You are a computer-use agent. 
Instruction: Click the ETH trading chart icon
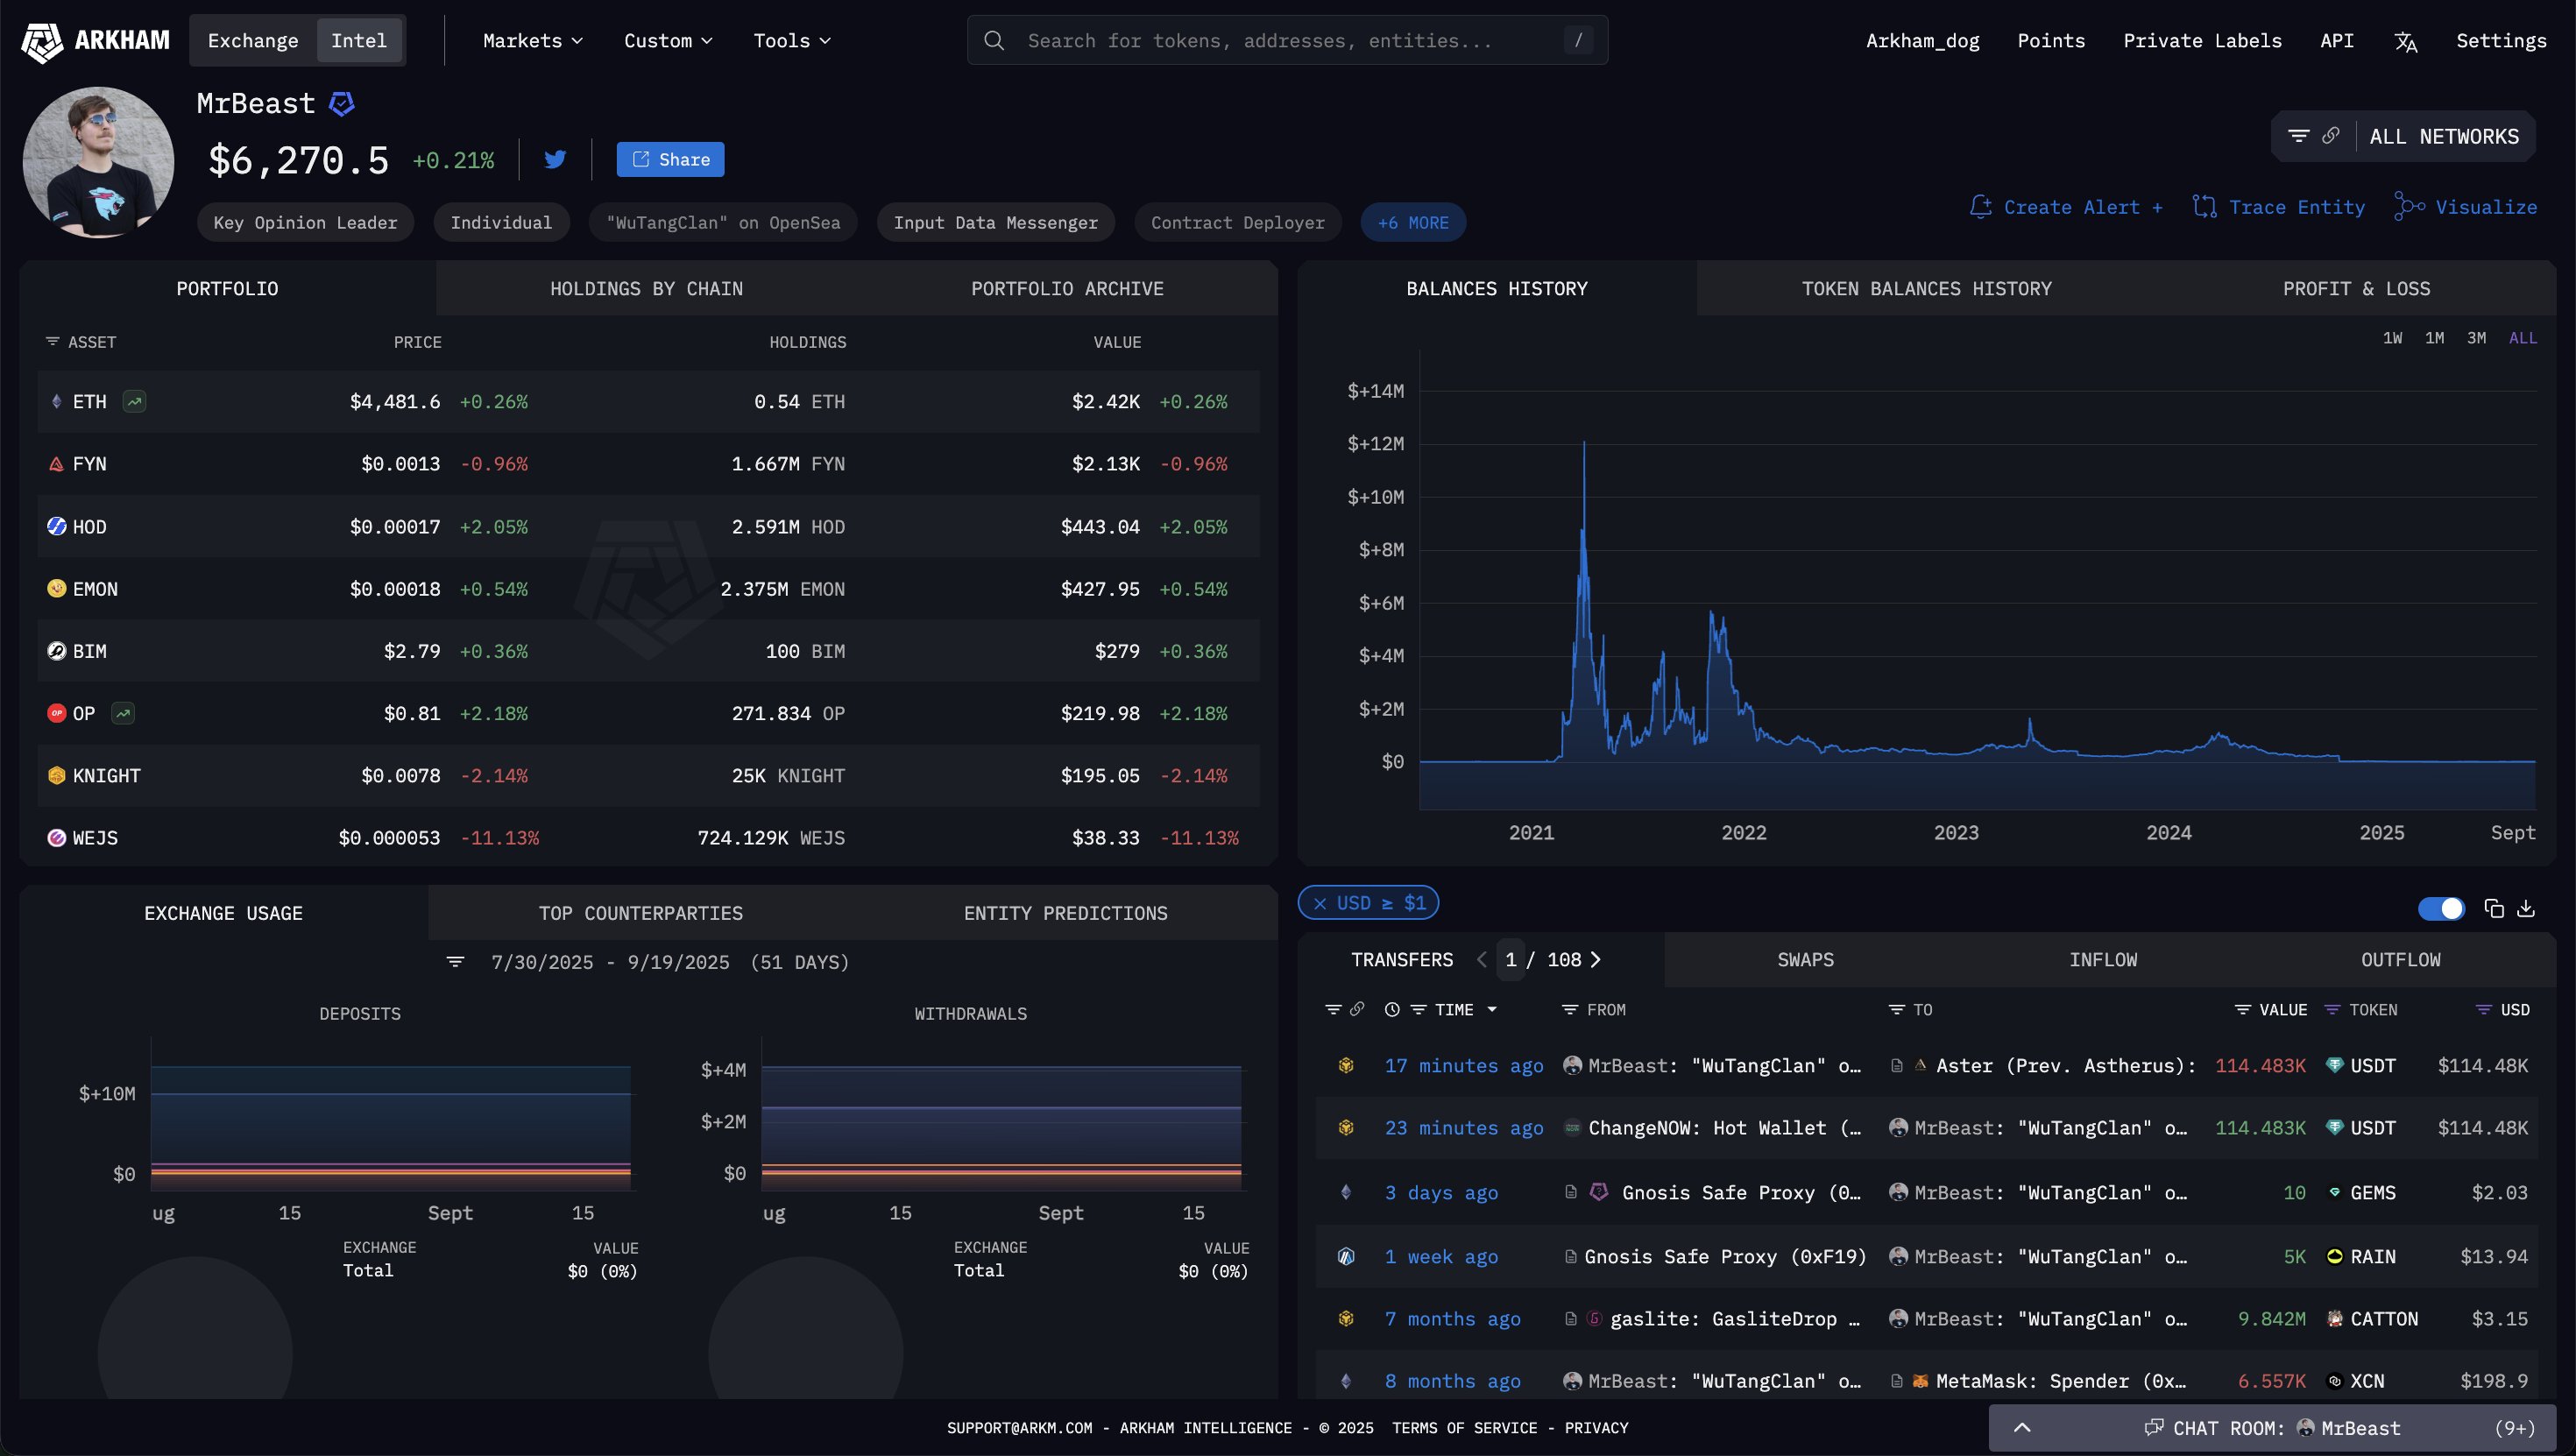134,401
